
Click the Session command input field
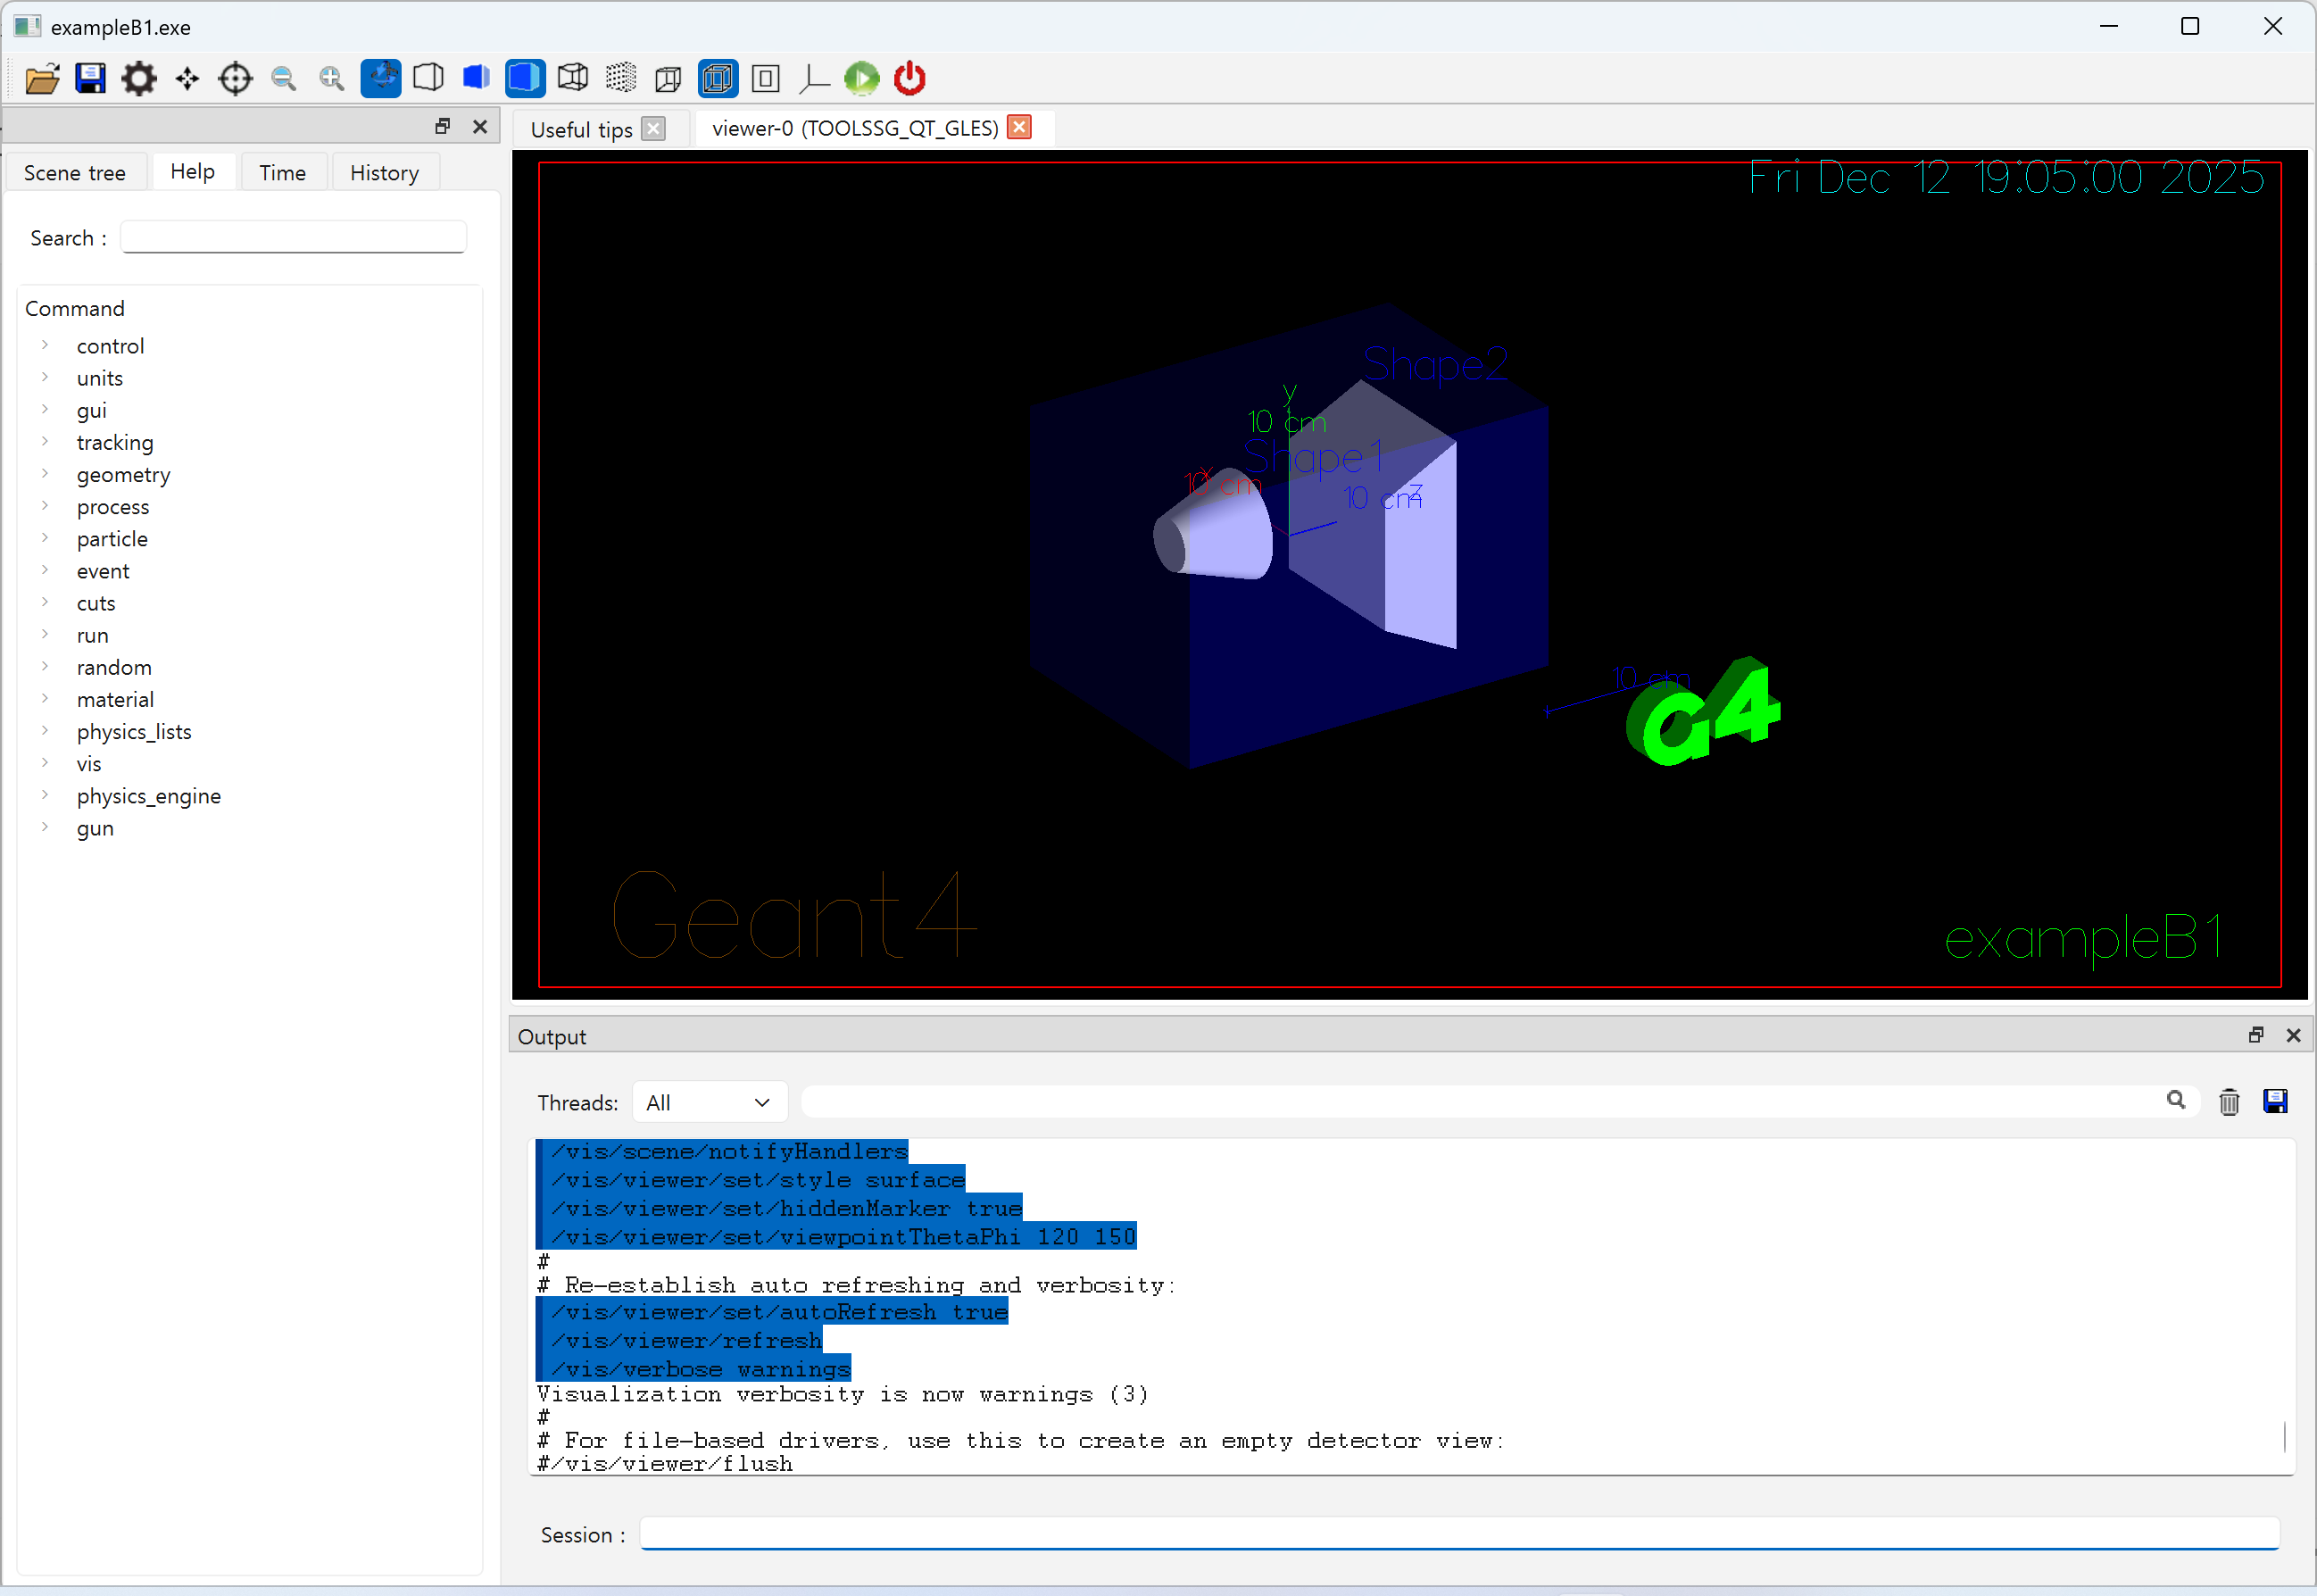(x=1458, y=1533)
